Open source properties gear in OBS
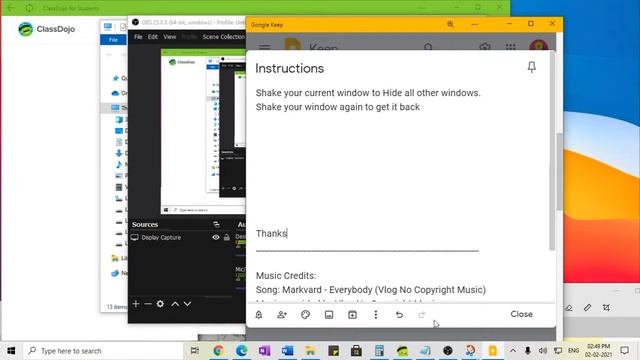The width and height of the screenshot is (640, 360). pyautogui.click(x=160, y=304)
